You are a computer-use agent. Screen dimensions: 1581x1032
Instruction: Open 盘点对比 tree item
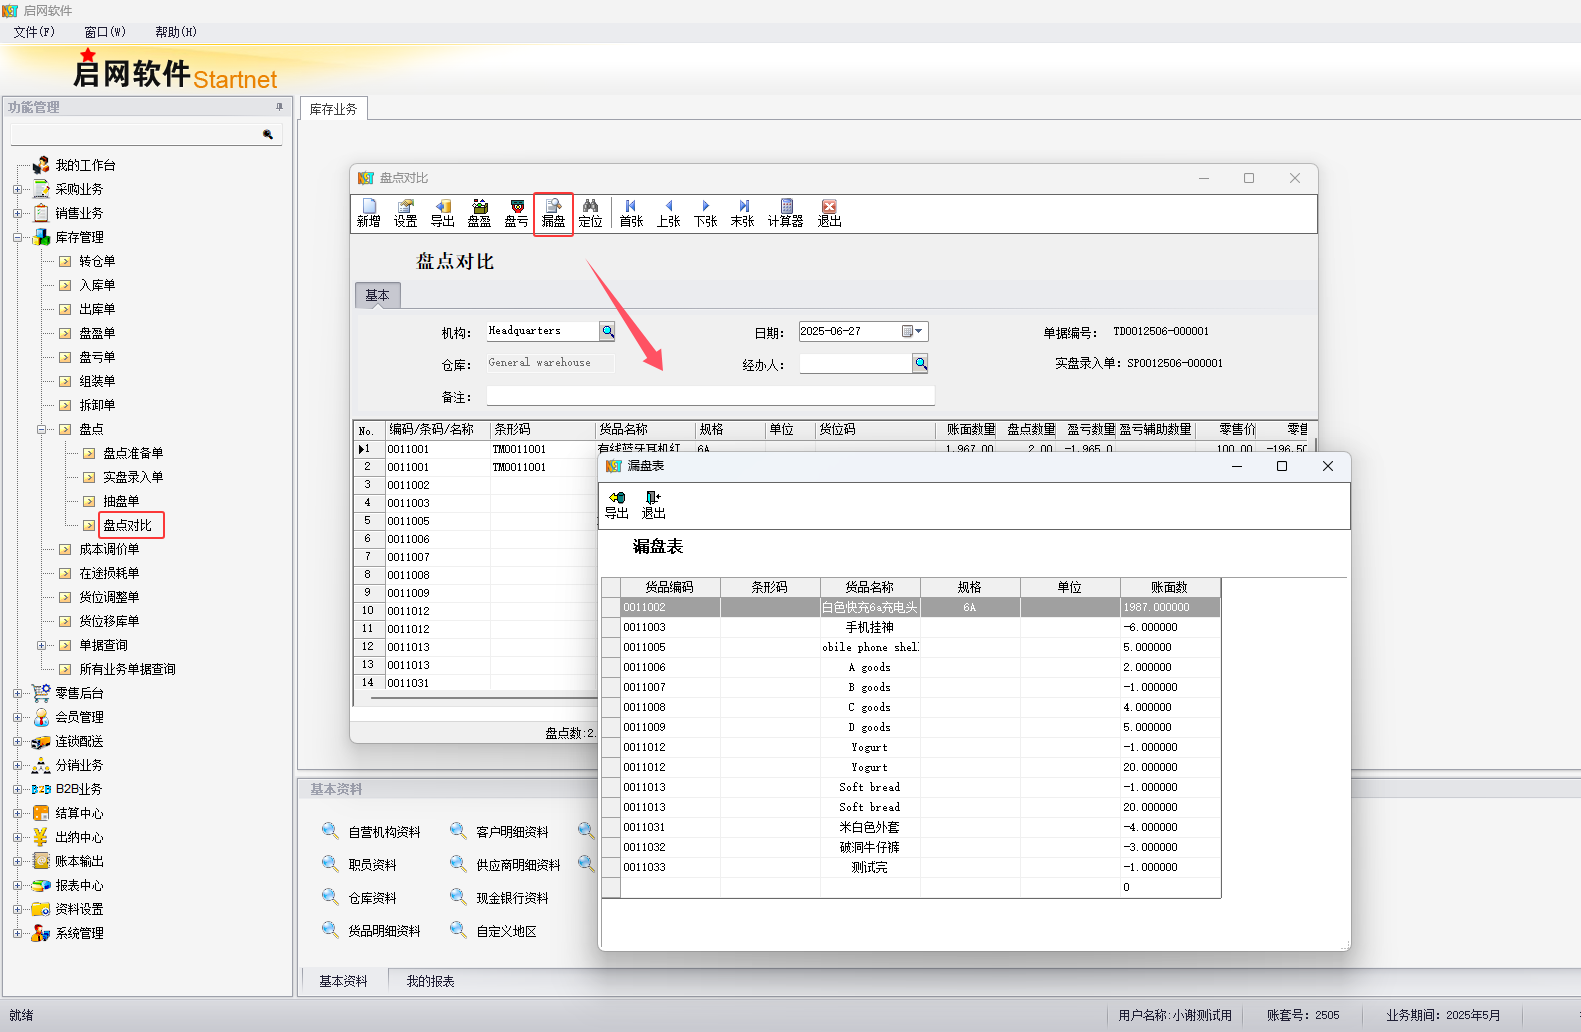[127, 525]
